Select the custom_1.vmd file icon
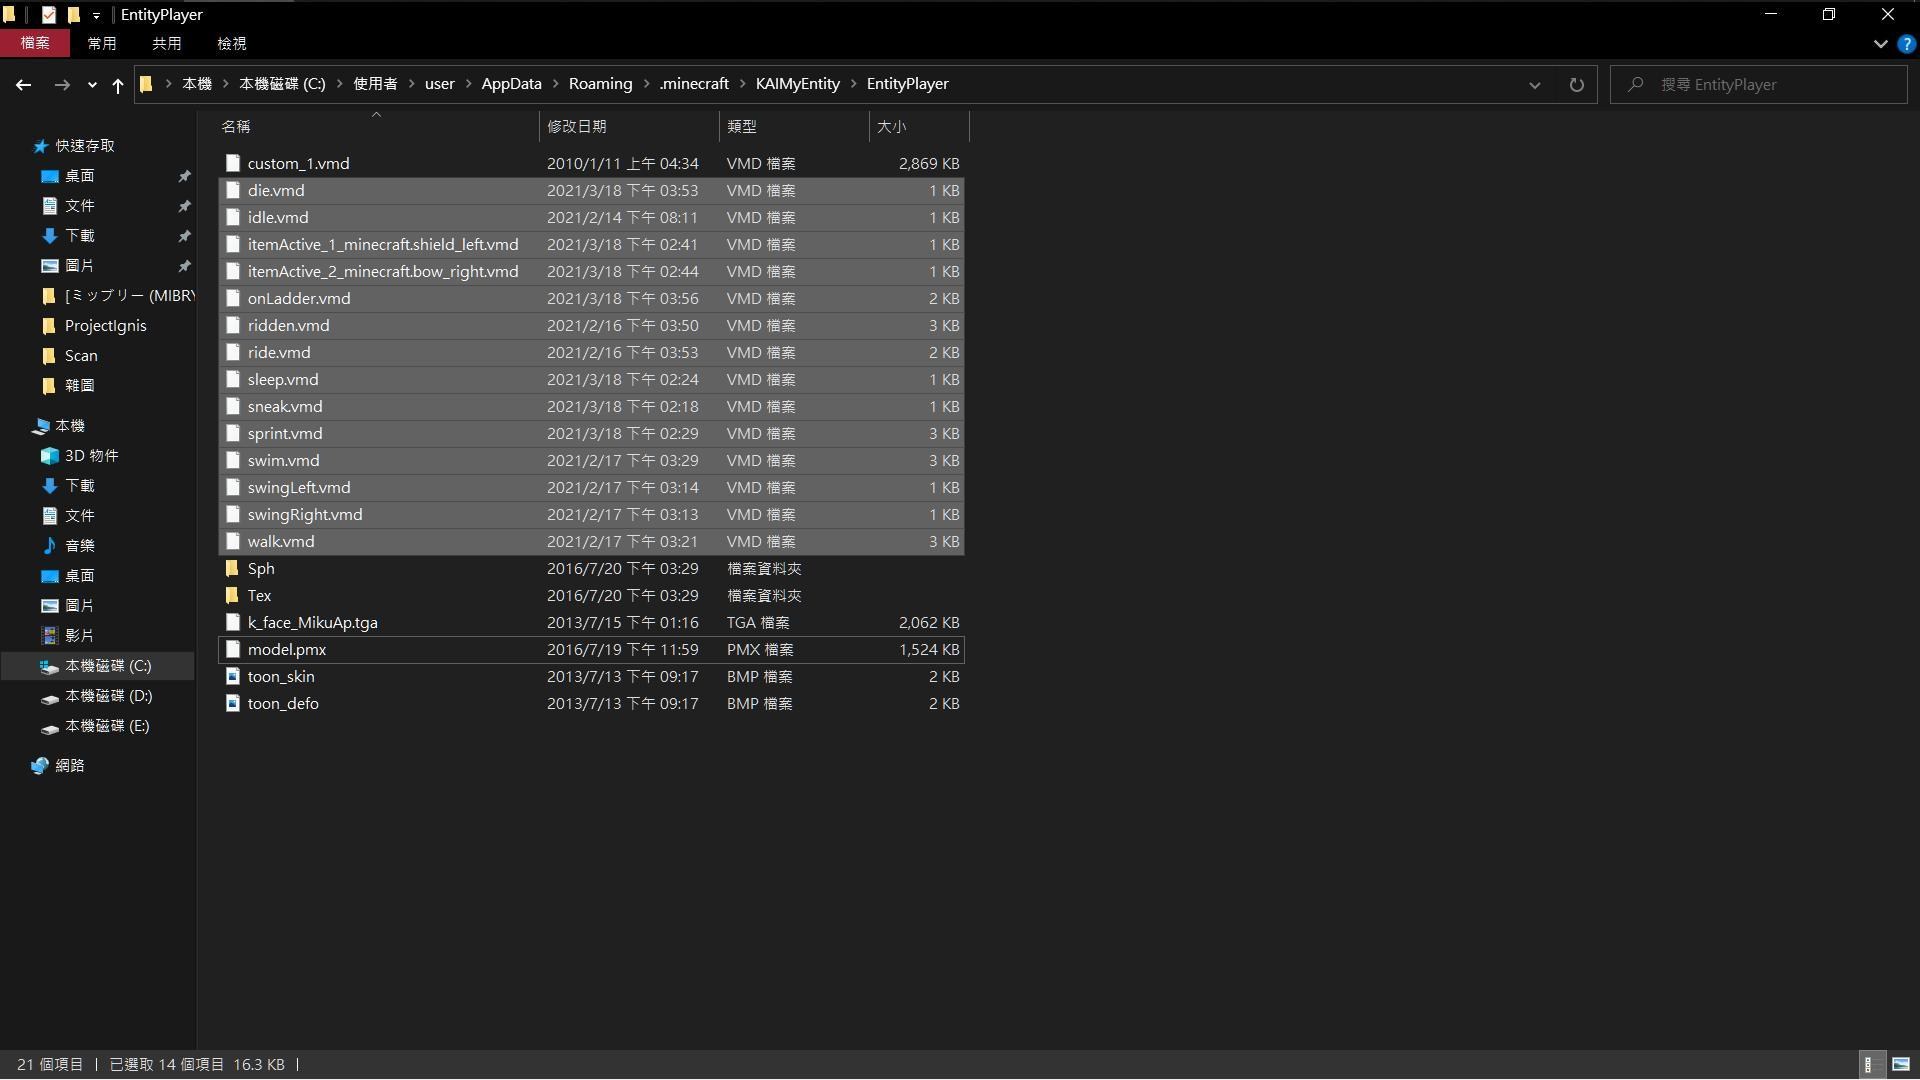This screenshot has height=1080, width=1920. 233,163
